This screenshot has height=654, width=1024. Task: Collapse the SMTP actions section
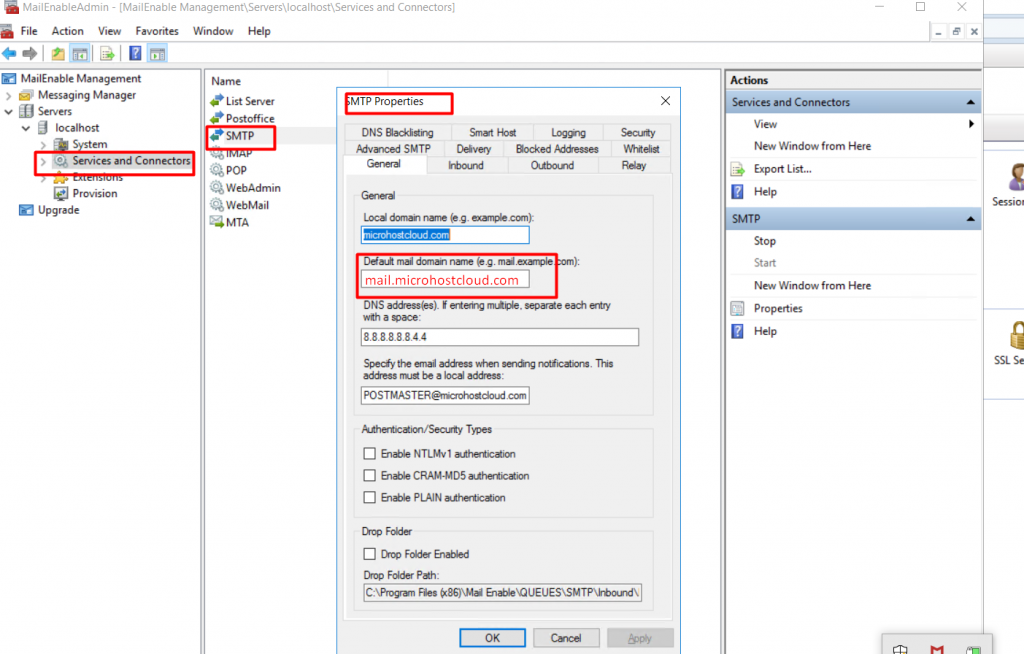click(x=970, y=219)
